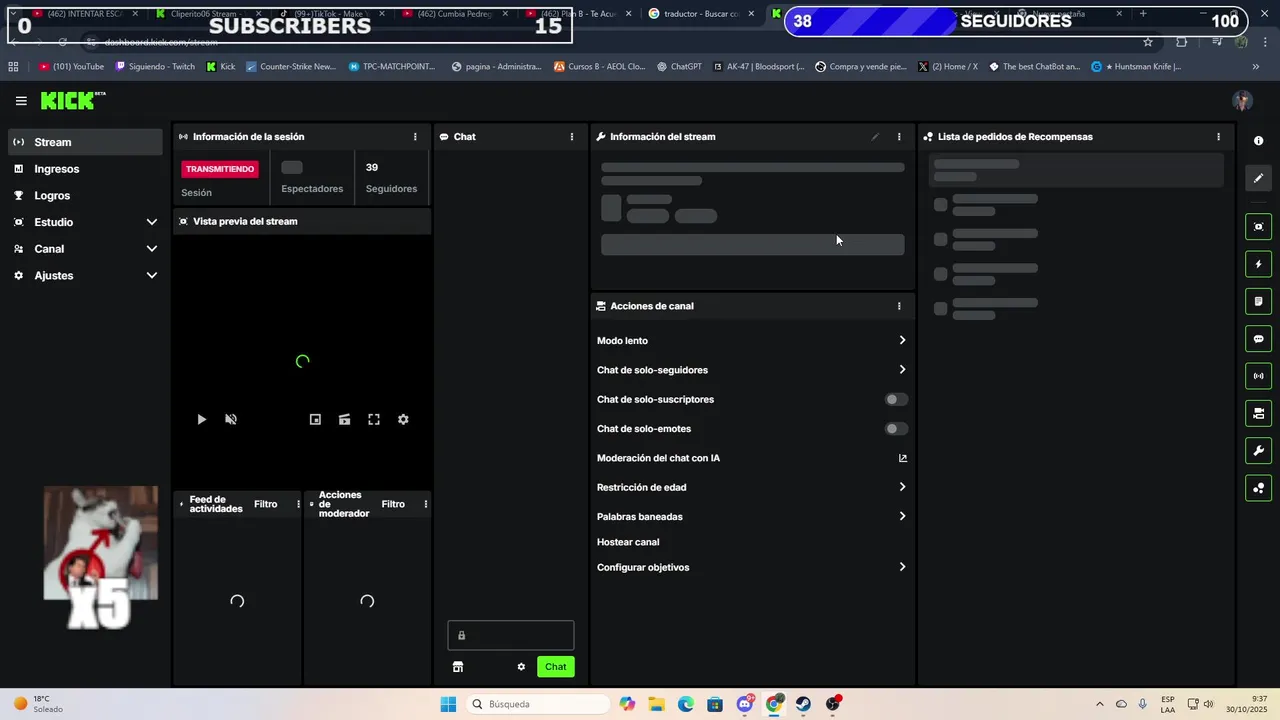Open OBS Studio from the taskbar

(833, 704)
